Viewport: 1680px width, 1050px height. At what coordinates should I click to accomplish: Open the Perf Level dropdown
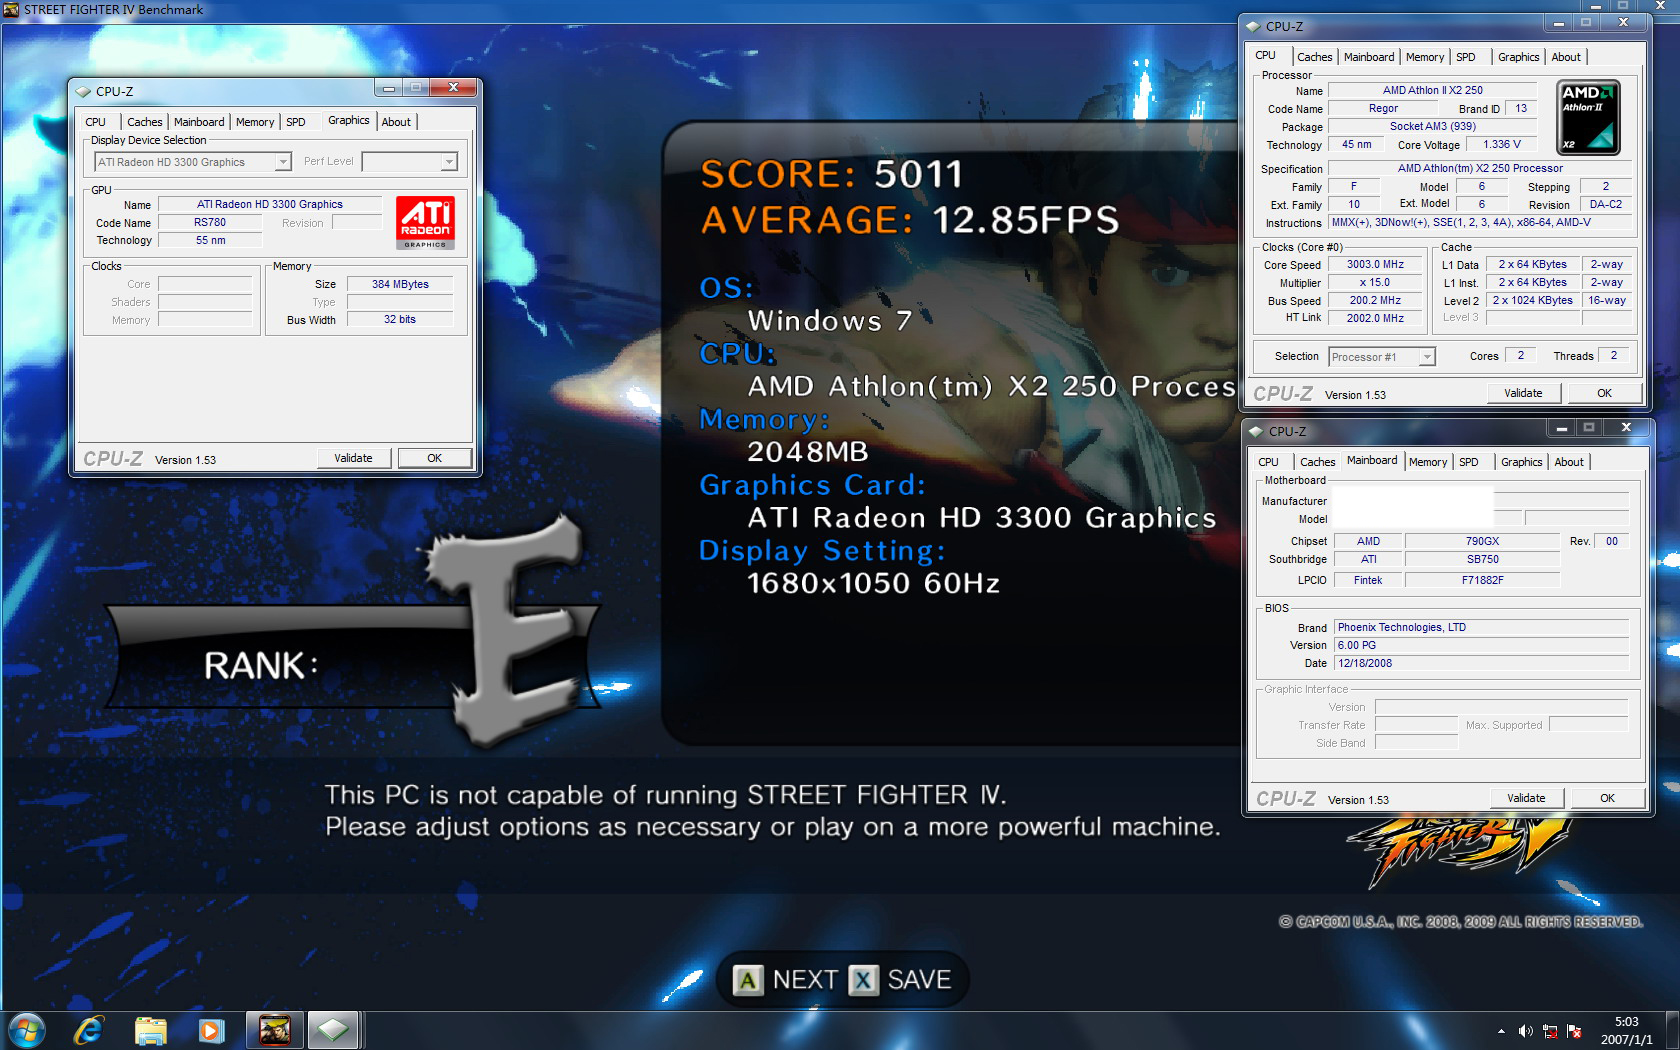449,162
